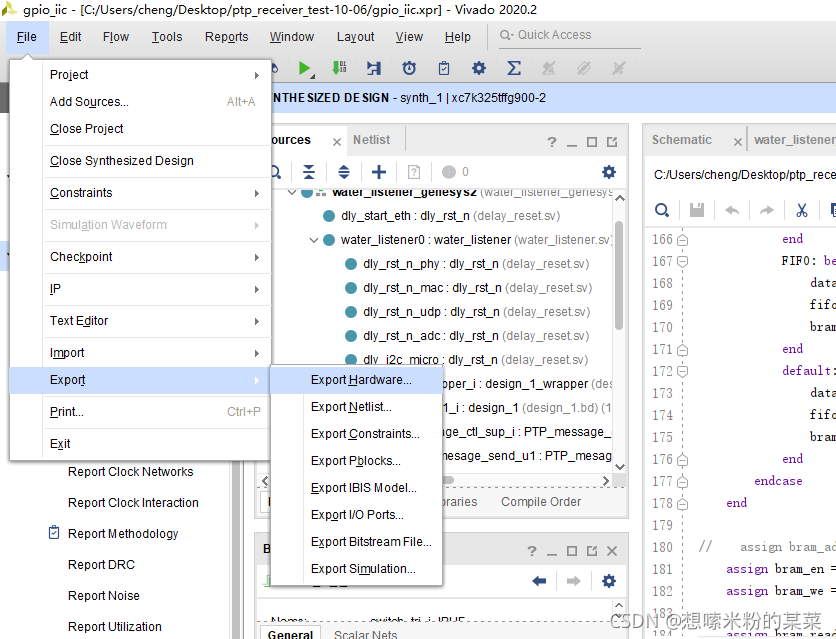Expand all in Sources panel toolbar
The width and height of the screenshot is (836, 639).
tap(344, 172)
